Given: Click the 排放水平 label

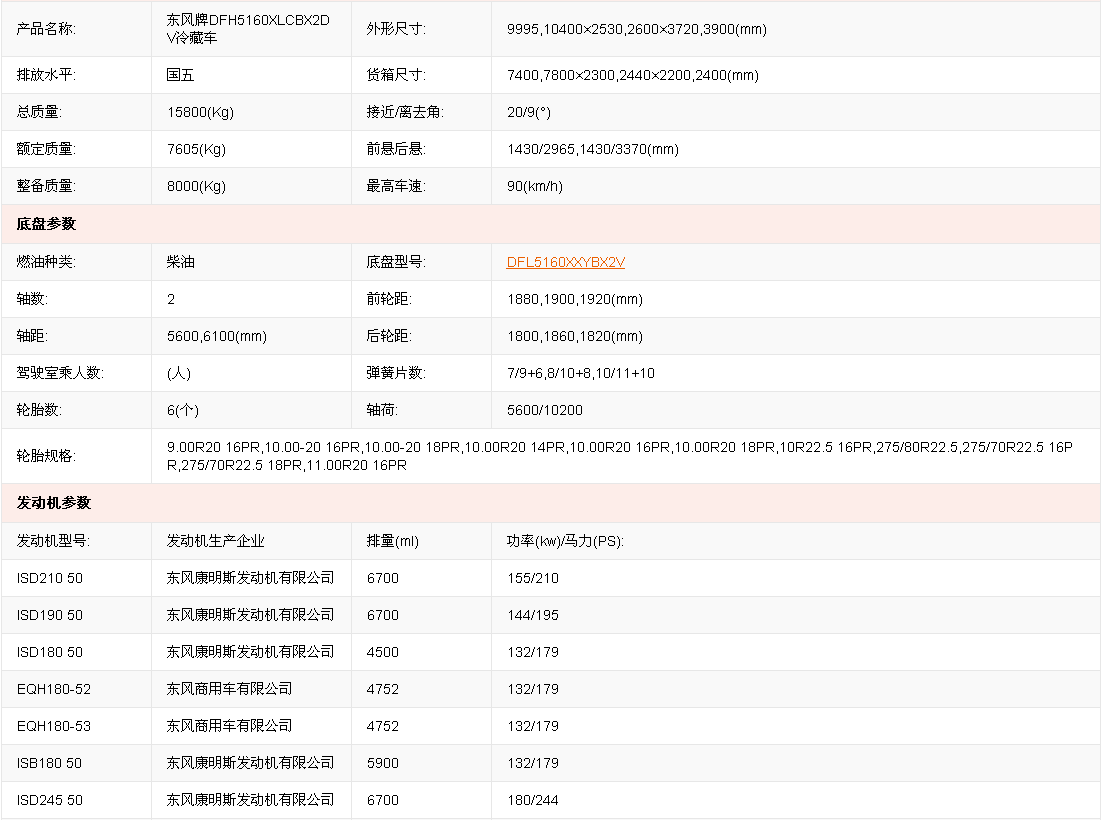Looking at the screenshot, I should (x=46, y=74).
